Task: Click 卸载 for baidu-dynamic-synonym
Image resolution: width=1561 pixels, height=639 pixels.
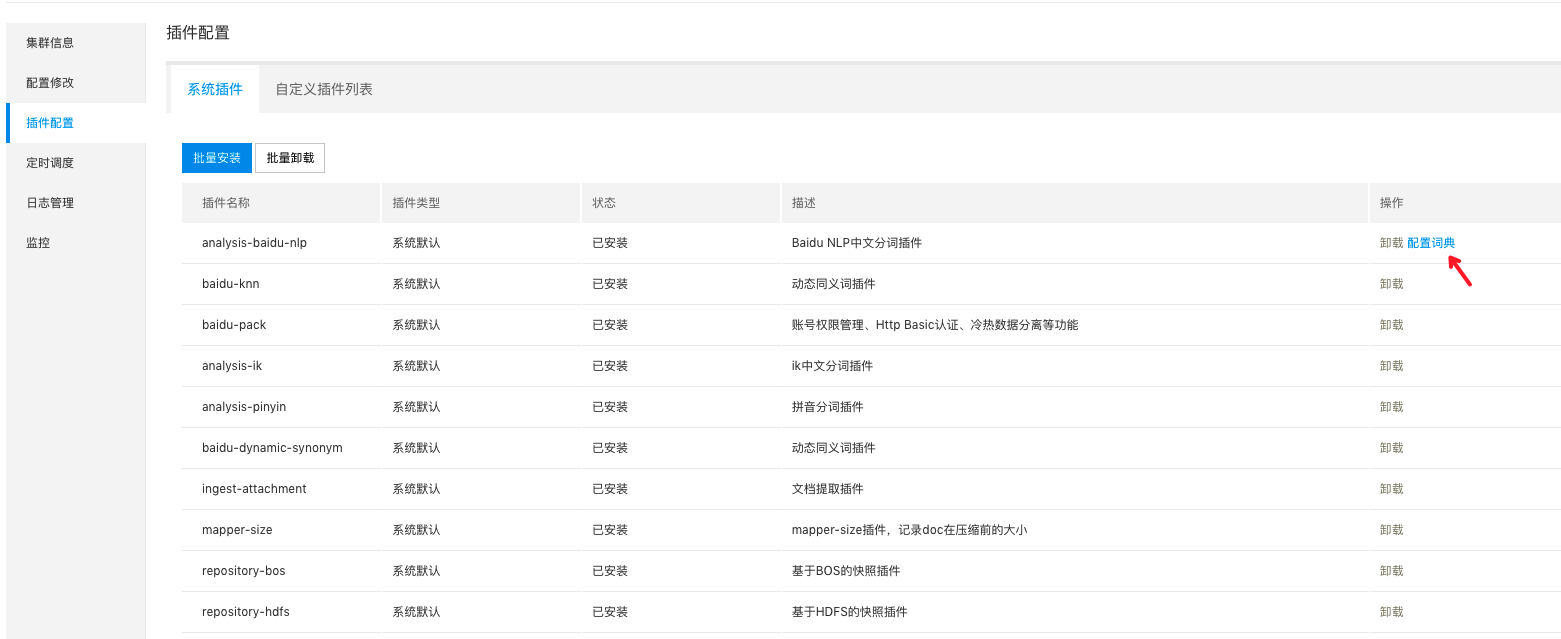Action: (1391, 448)
